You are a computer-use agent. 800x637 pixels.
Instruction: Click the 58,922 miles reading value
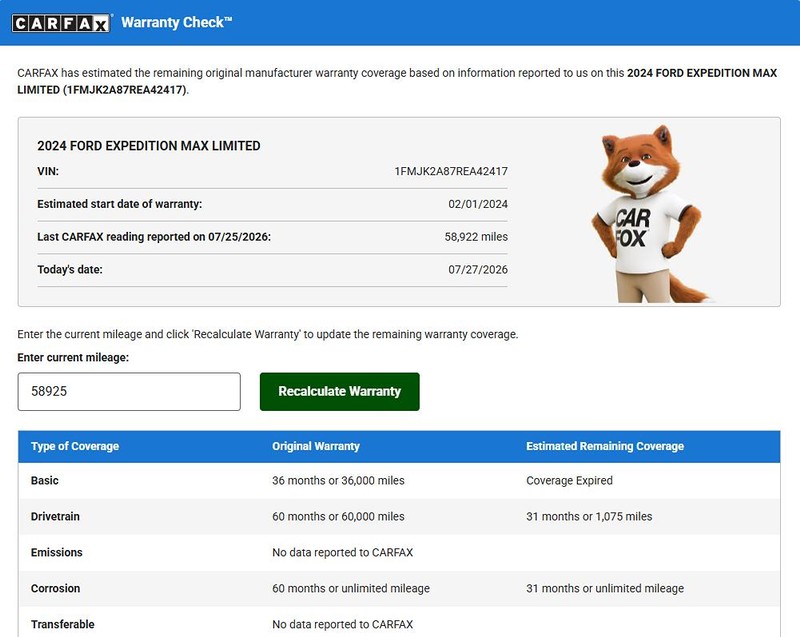coord(476,237)
